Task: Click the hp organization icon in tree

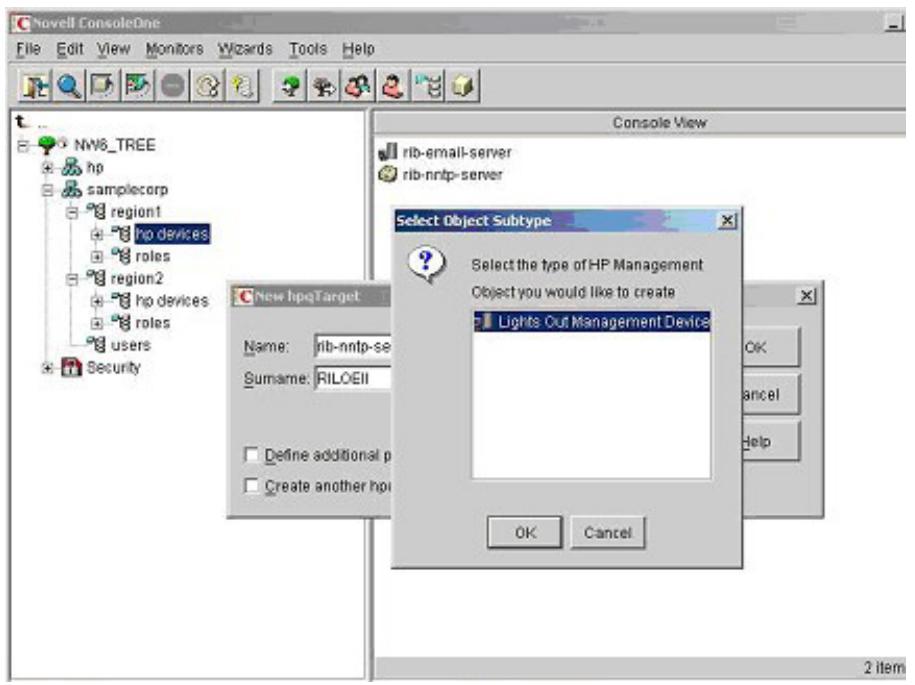Action: [x=72, y=167]
